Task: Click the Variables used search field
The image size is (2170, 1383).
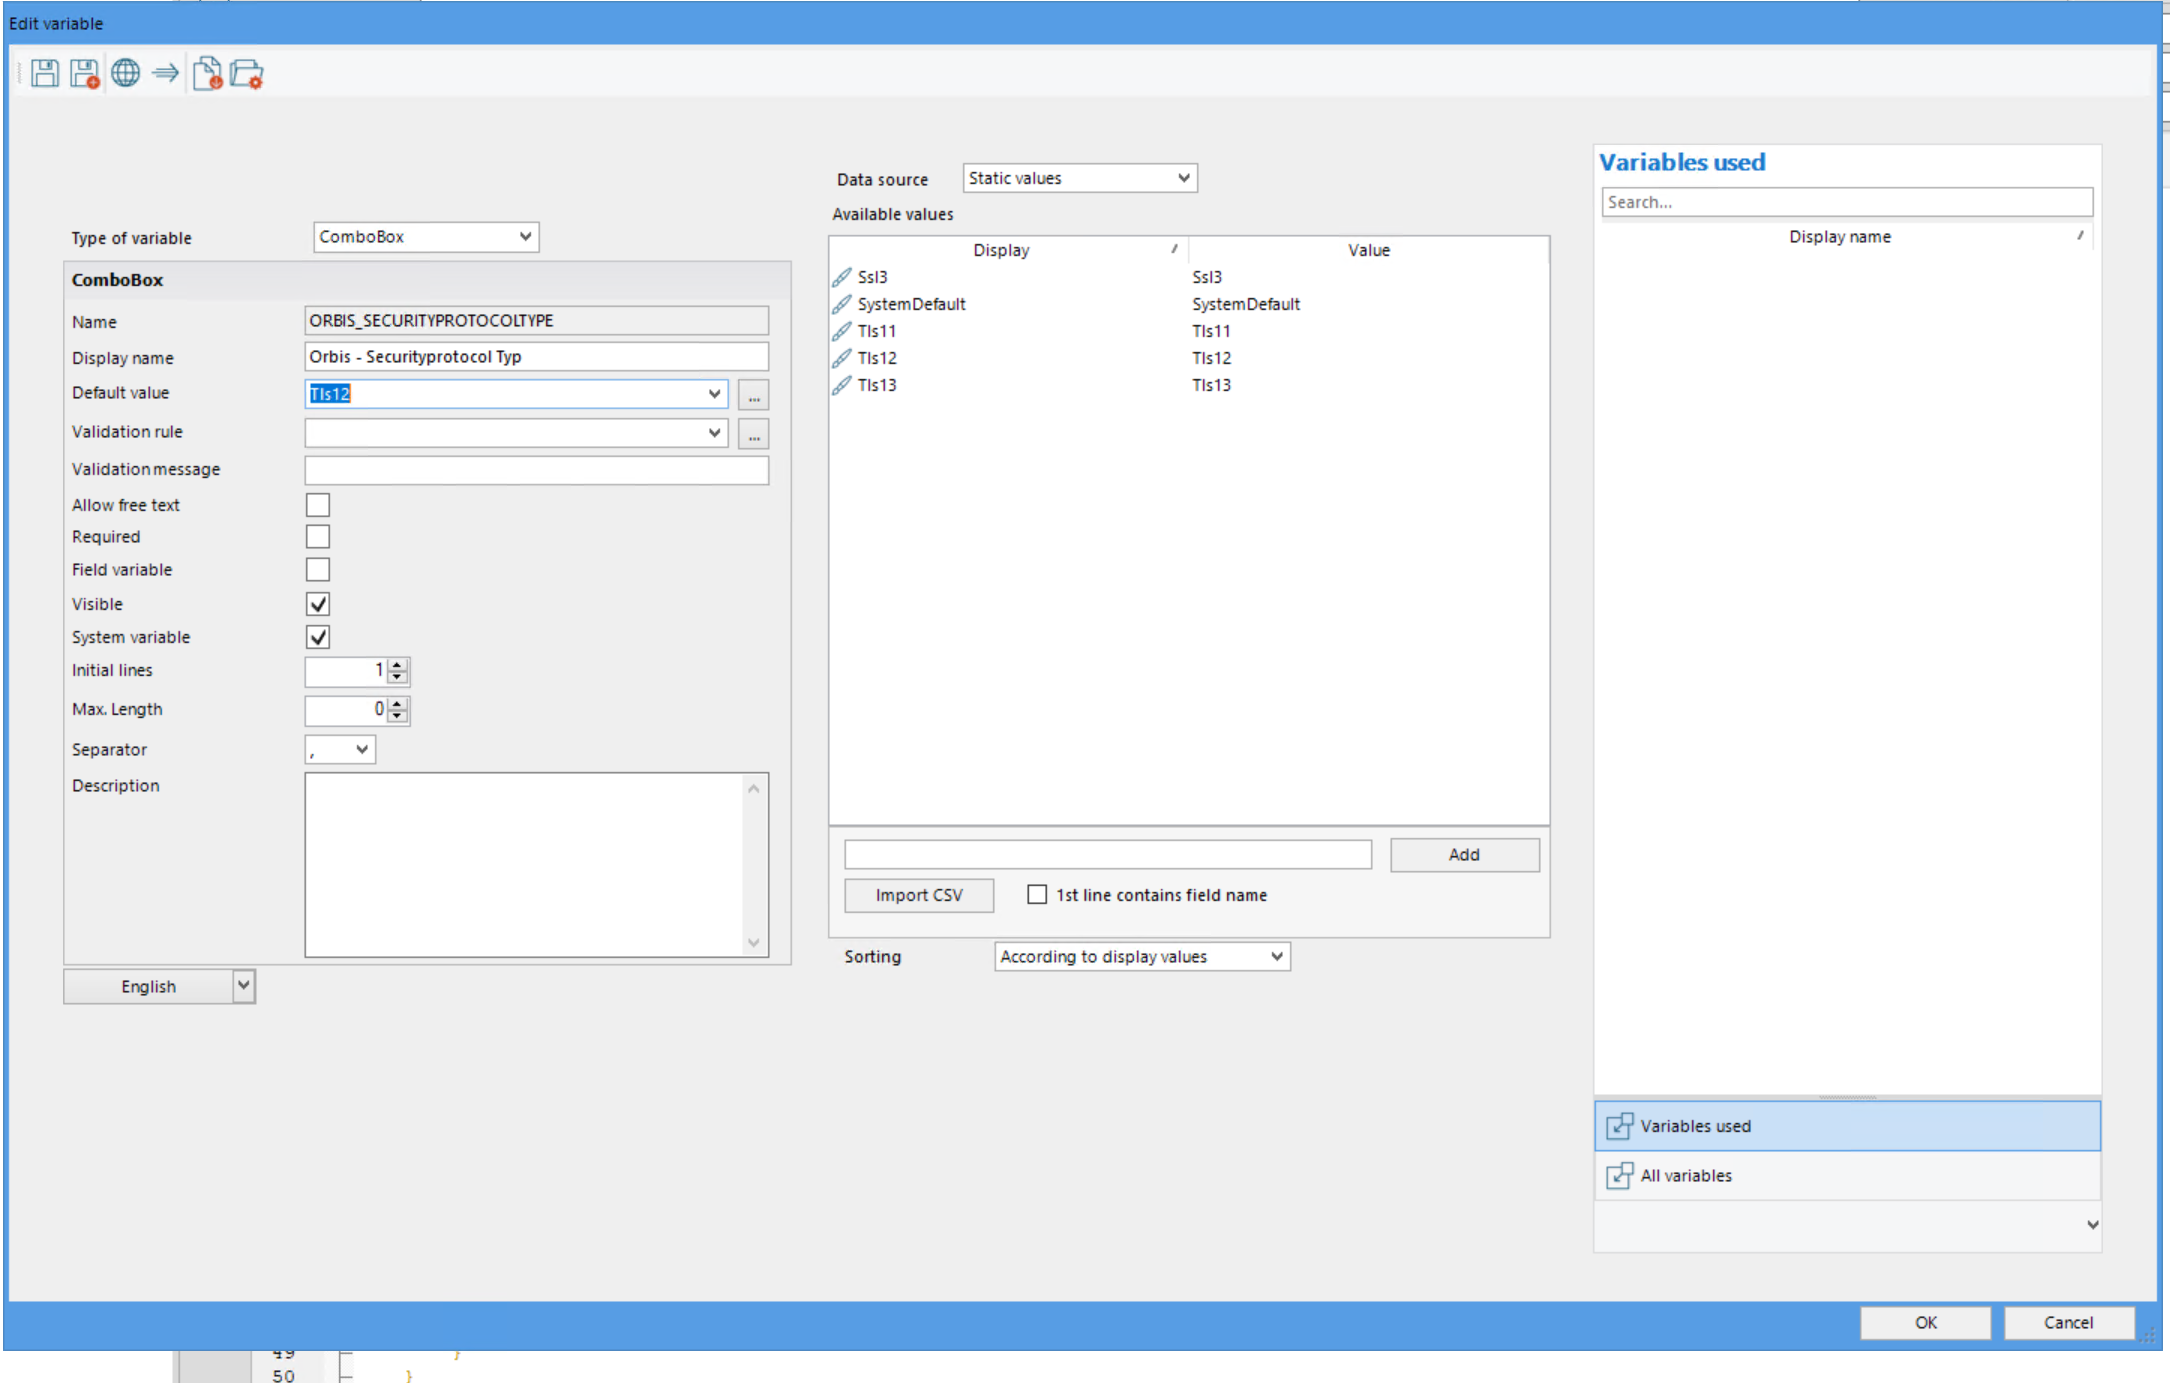Action: 1846,202
